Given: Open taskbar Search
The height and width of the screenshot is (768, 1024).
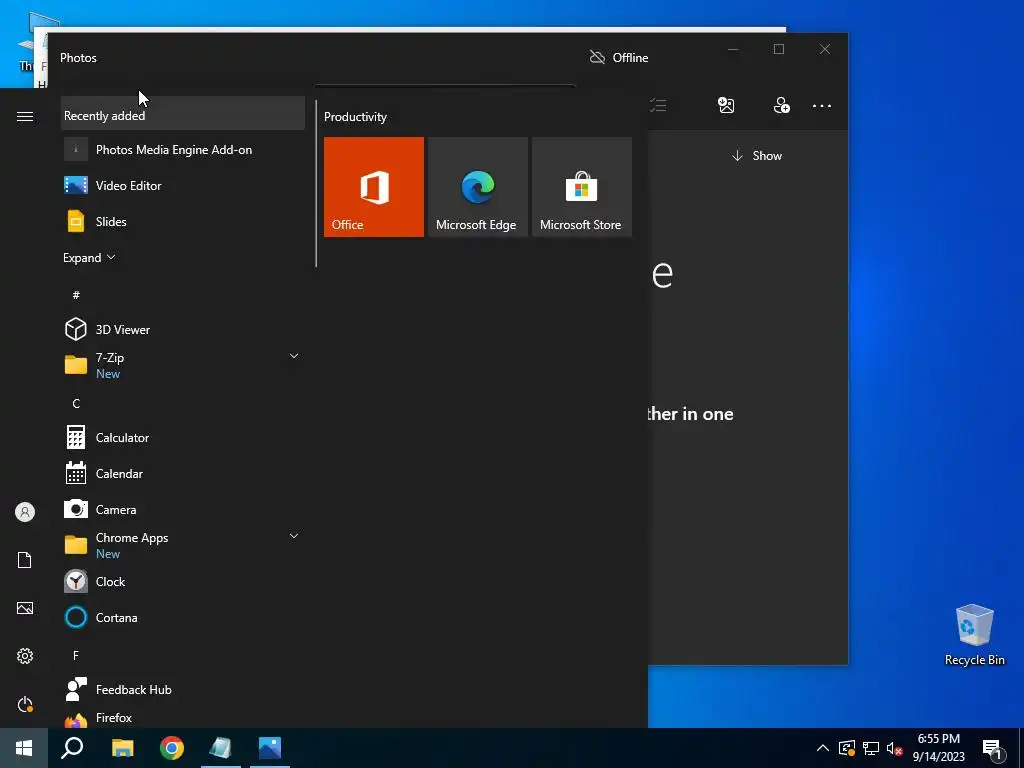Looking at the screenshot, I should pos(72,748).
